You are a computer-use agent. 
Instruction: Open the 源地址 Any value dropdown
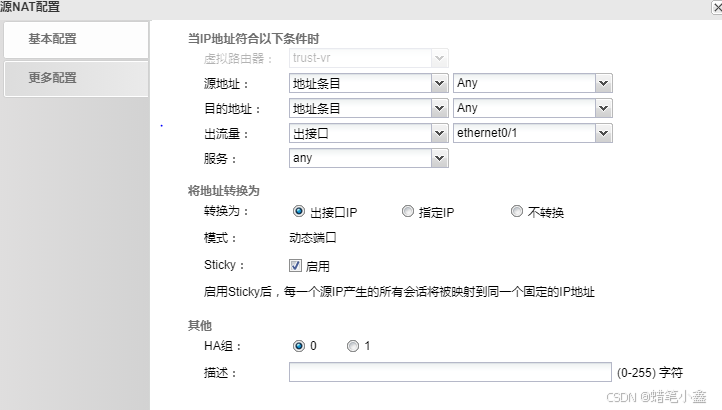tap(603, 83)
